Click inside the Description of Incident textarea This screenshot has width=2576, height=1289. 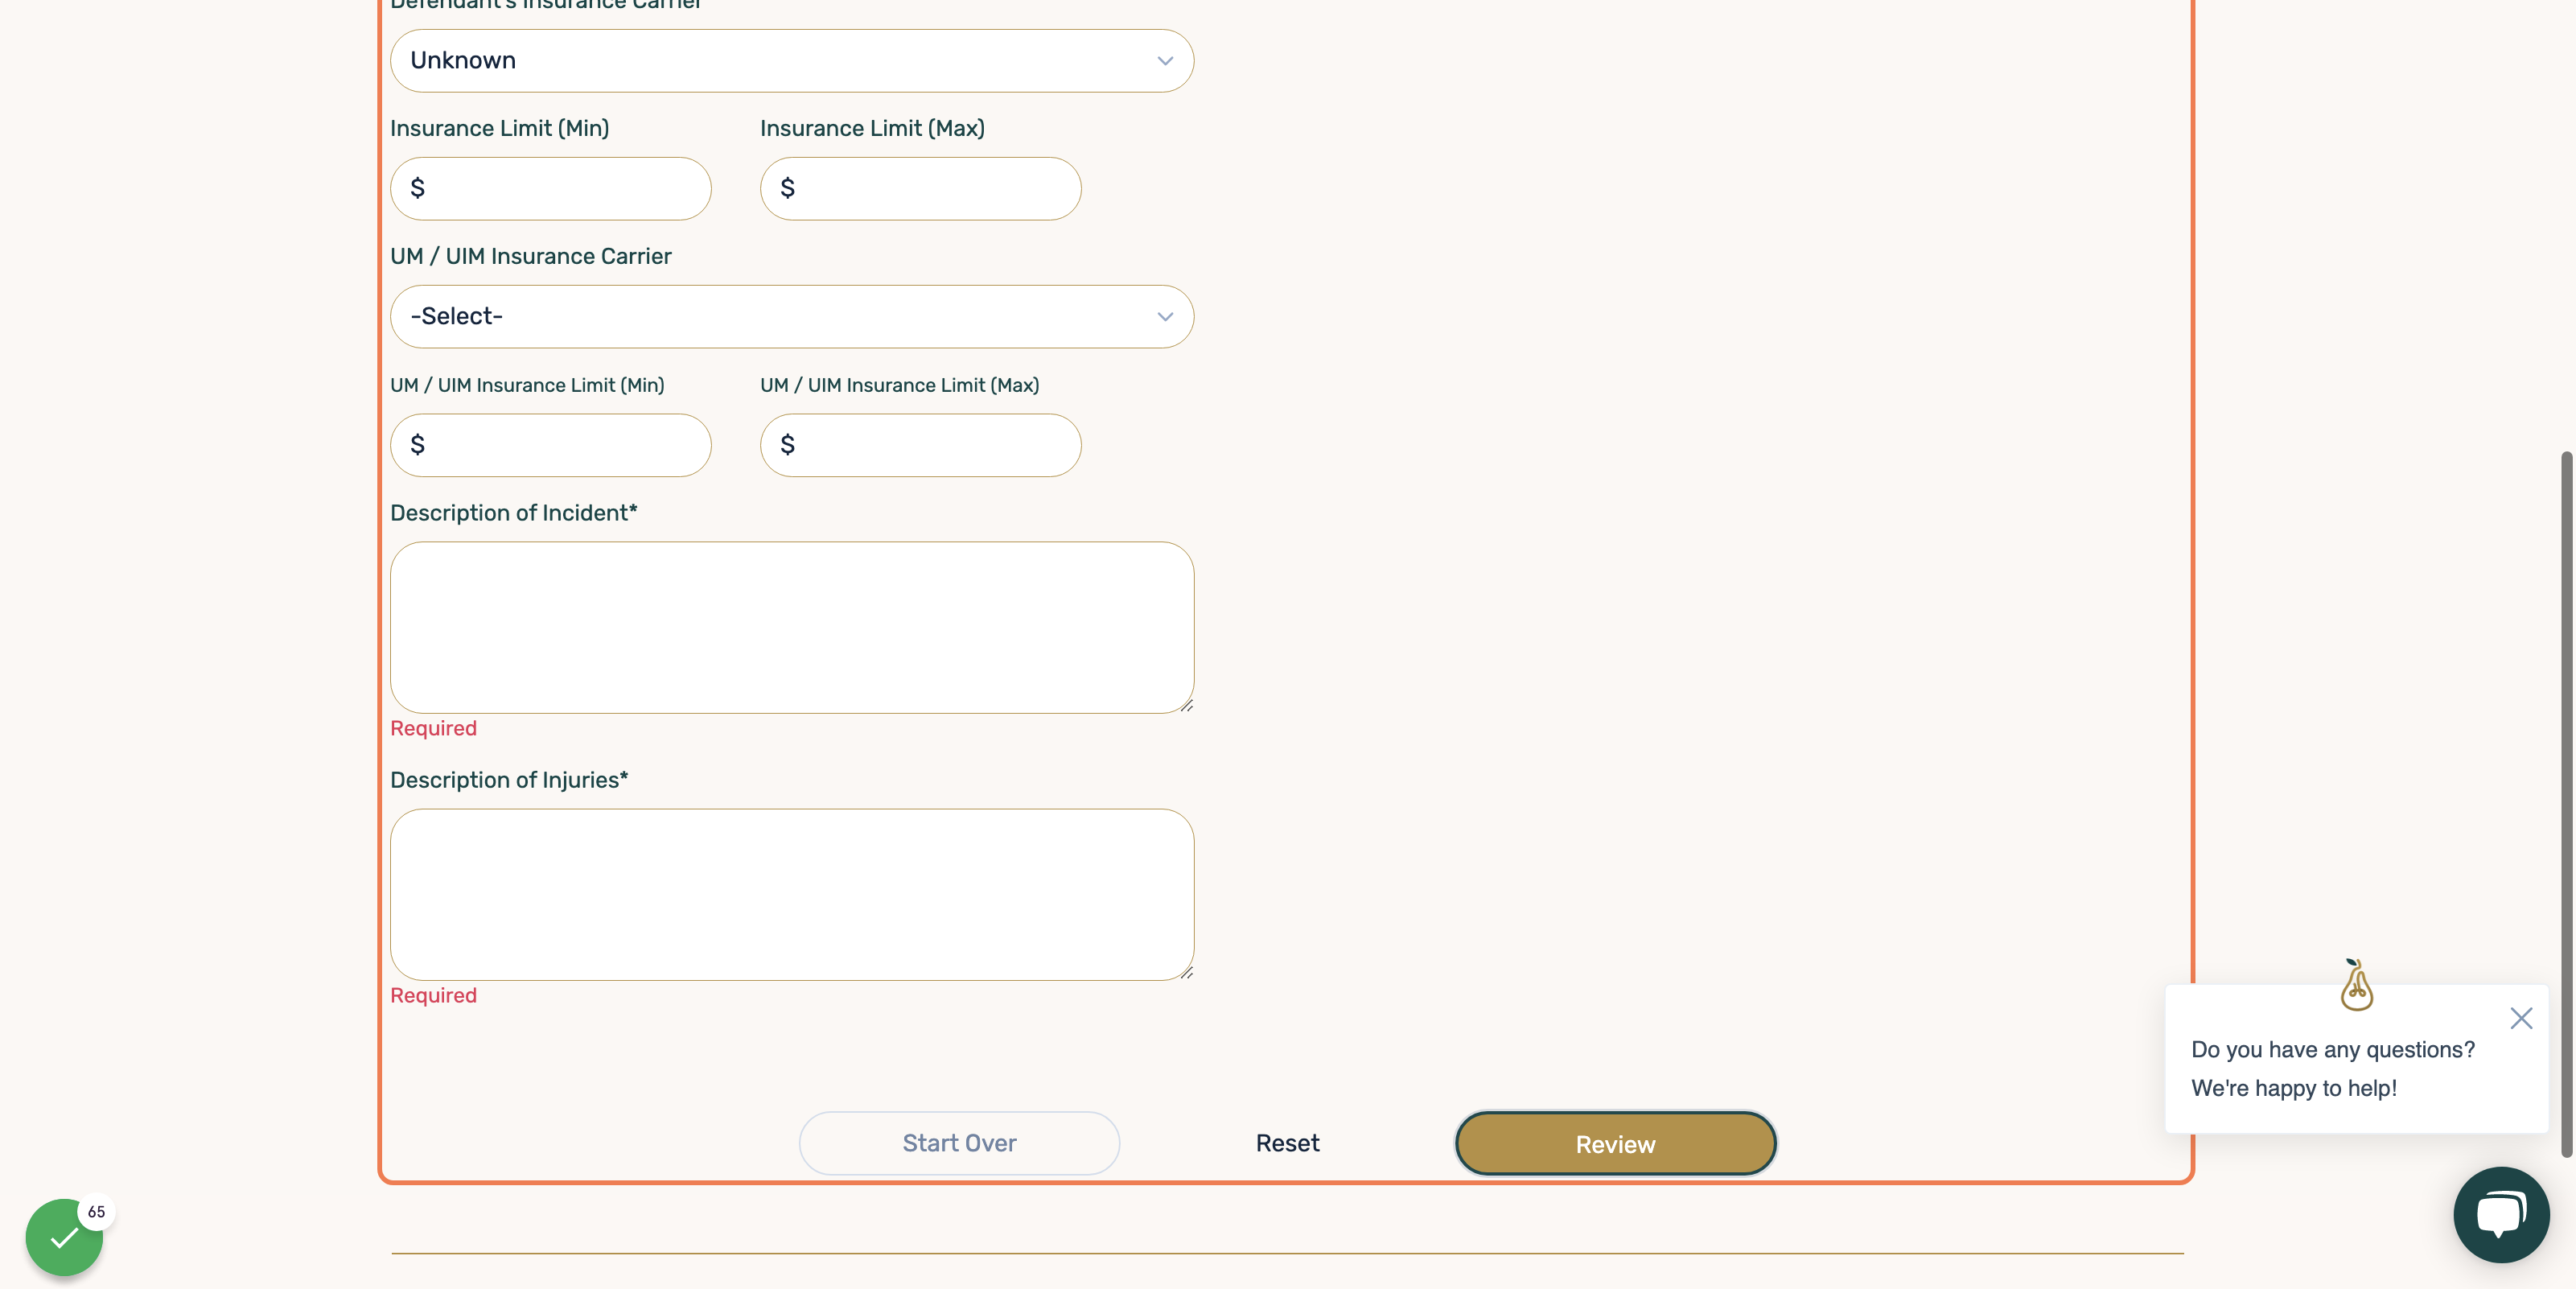[x=791, y=628]
